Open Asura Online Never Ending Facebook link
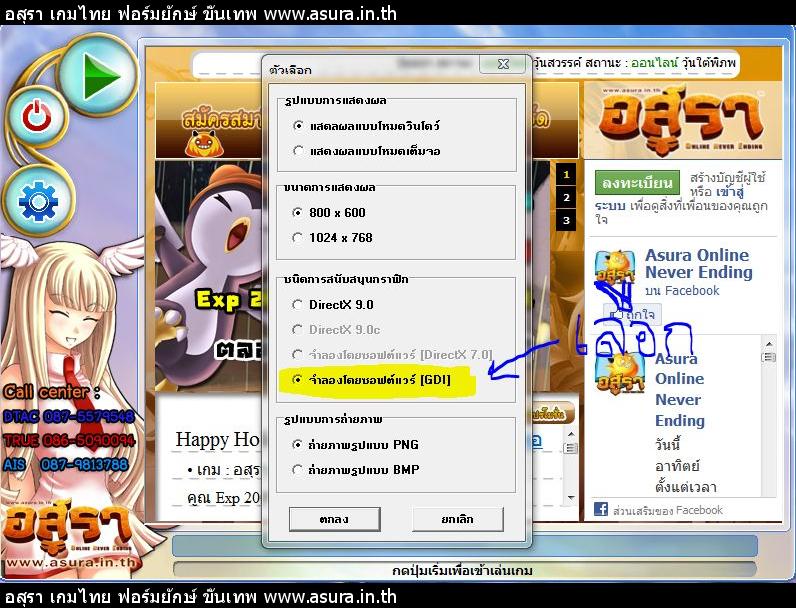This screenshot has width=796, height=608. (x=699, y=263)
